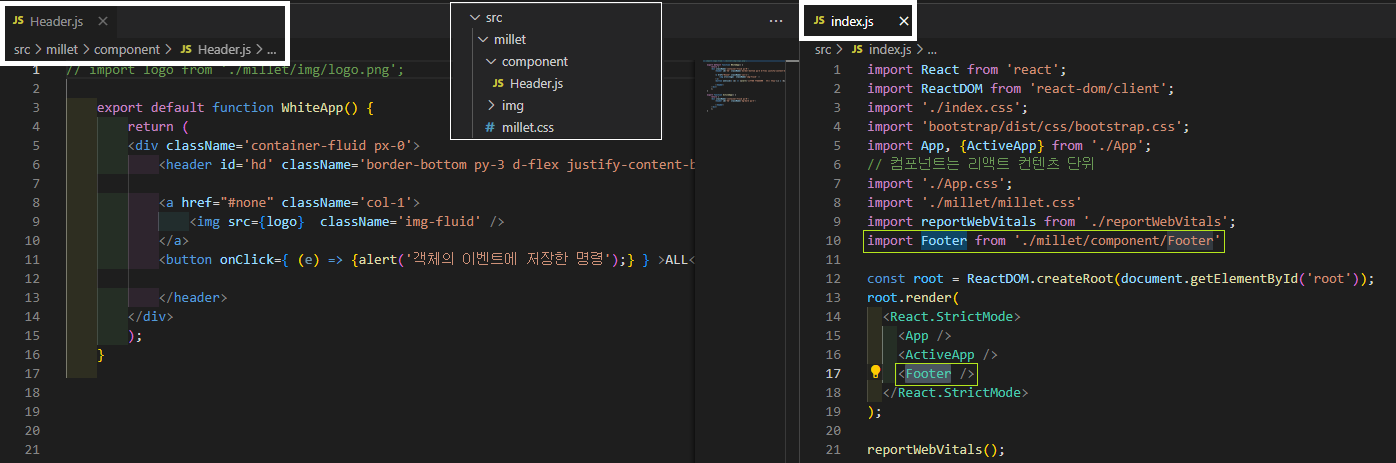Click the component breadcrumb above the left editor
This screenshot has width=1396, height=463.
point(127,49)
